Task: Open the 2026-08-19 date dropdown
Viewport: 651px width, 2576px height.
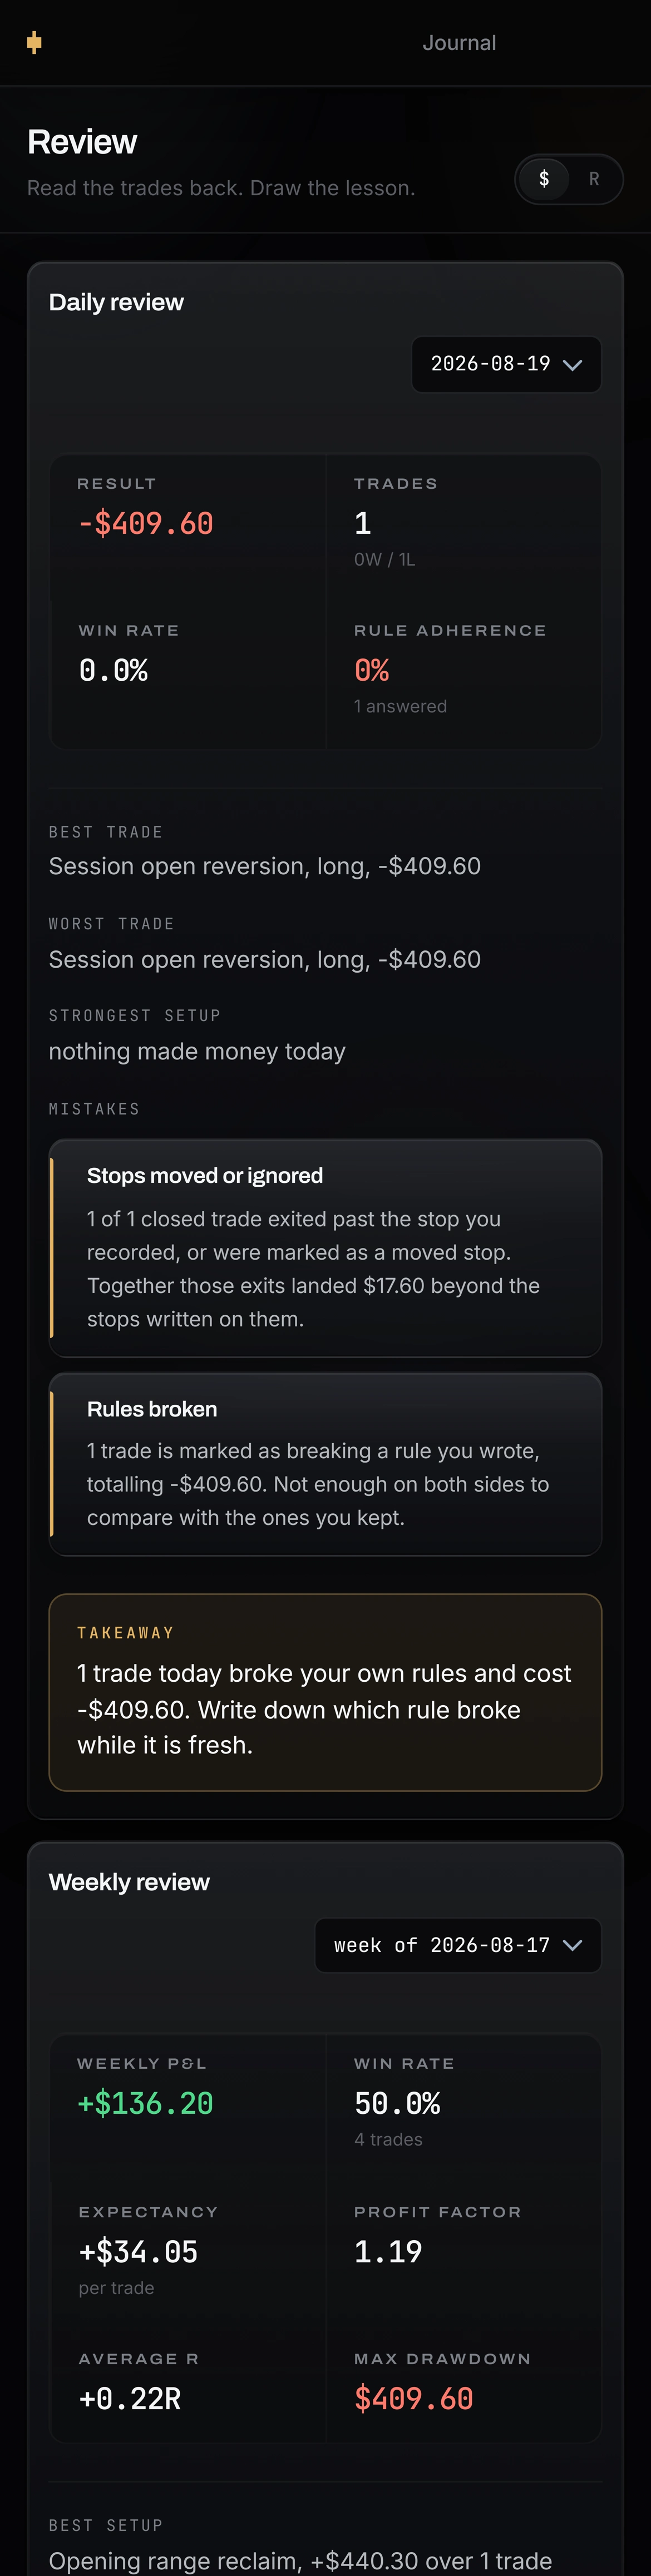Action: coord(506,364)
